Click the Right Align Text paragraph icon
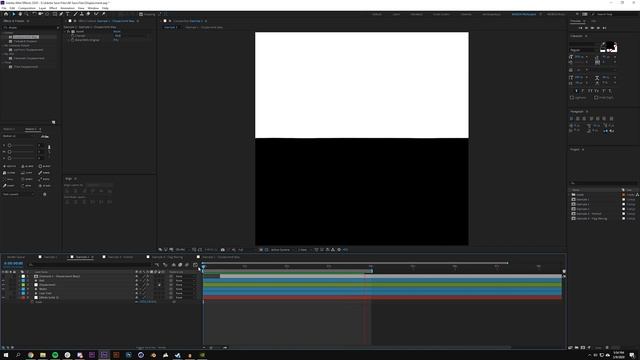The width and height of the screenshot is (640, 360). click(x=584, y=118)
